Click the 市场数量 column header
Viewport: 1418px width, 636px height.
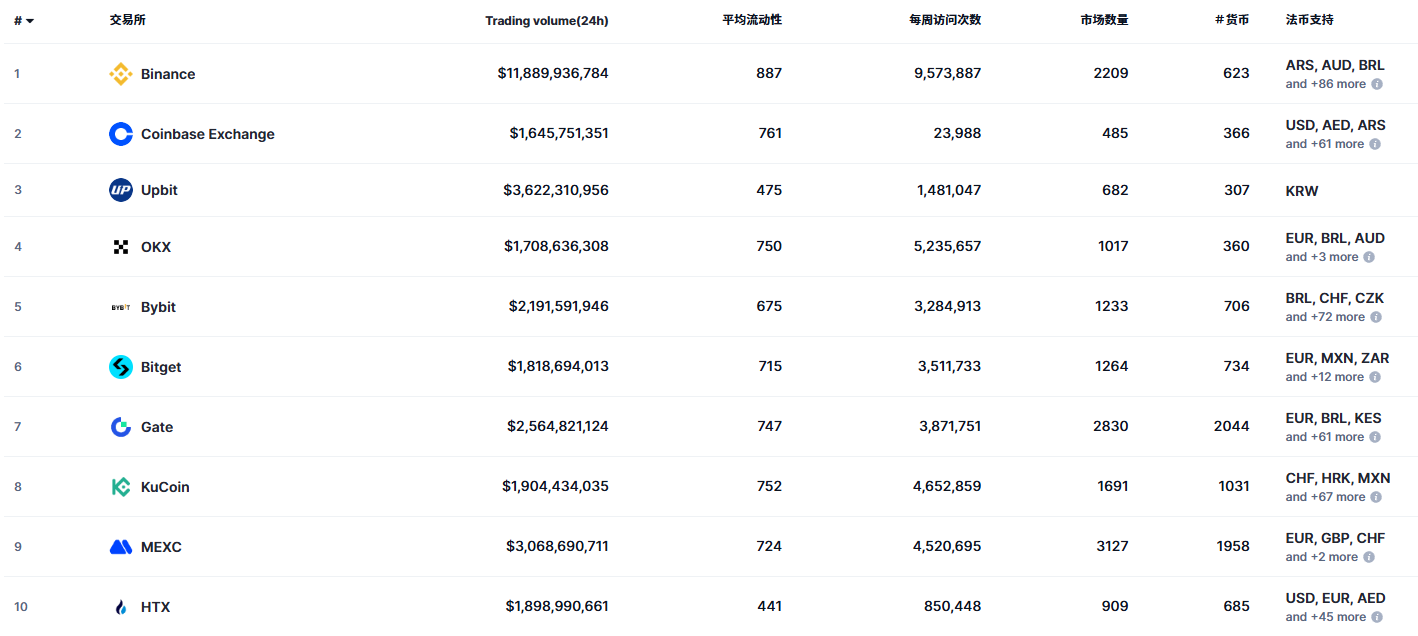tap(1104, 20)
